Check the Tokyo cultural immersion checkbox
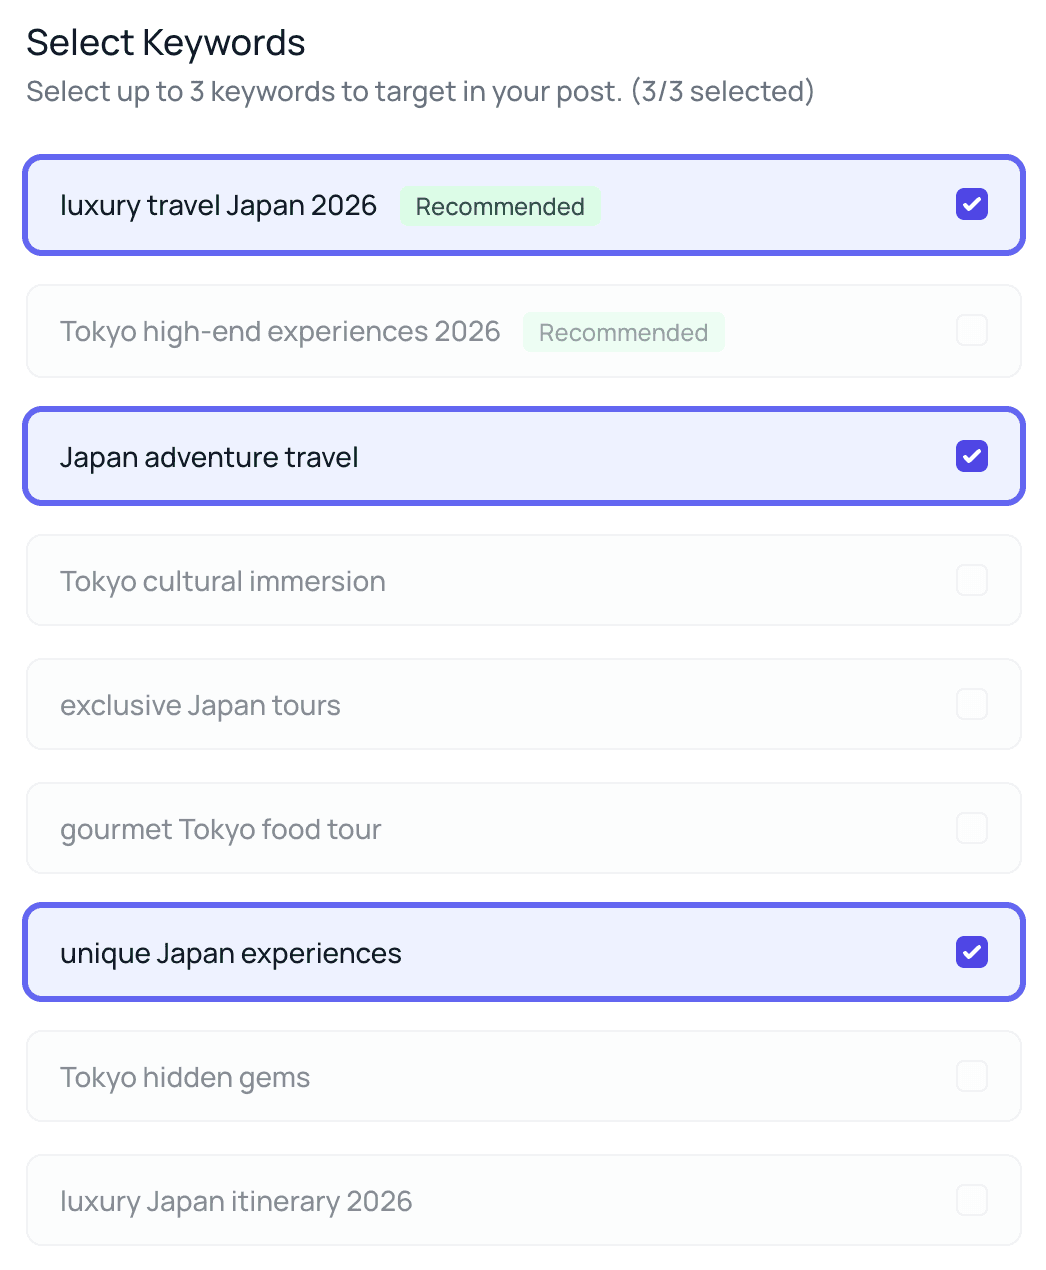 click(971, 581)
